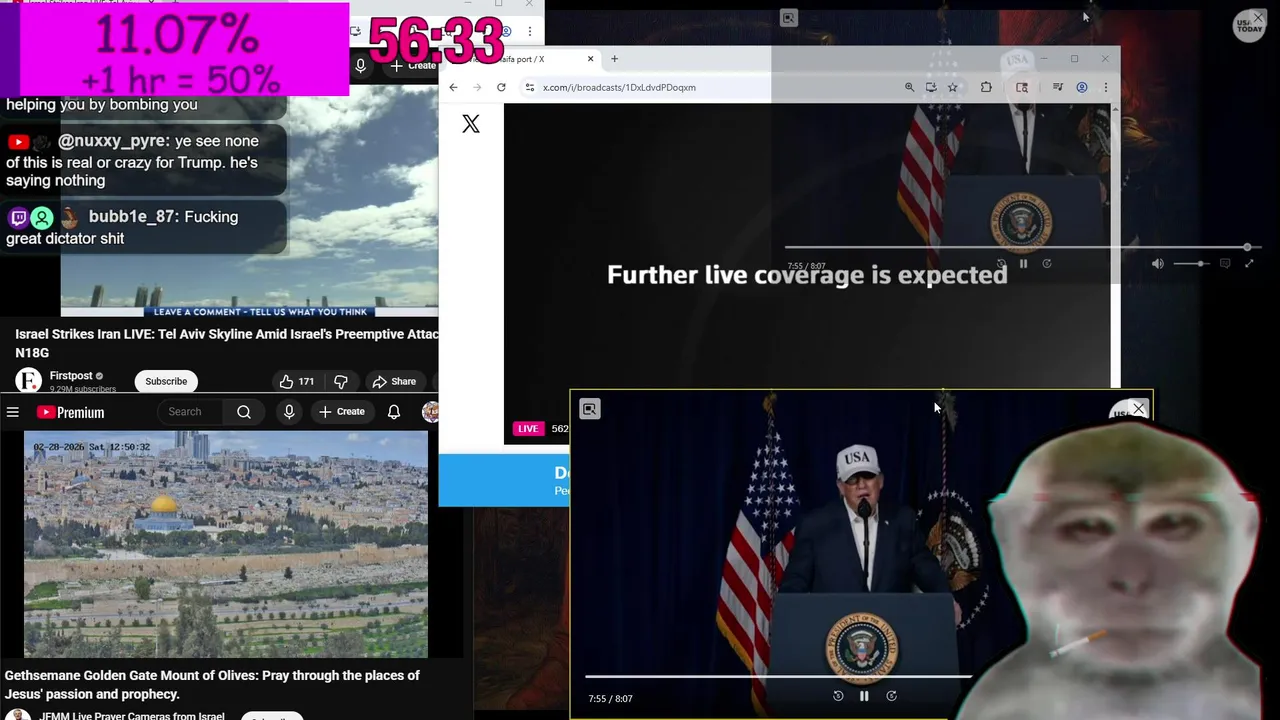Open the browser extensions puzzle icon
The image size is (1280, 720).
tap(986, 87)
